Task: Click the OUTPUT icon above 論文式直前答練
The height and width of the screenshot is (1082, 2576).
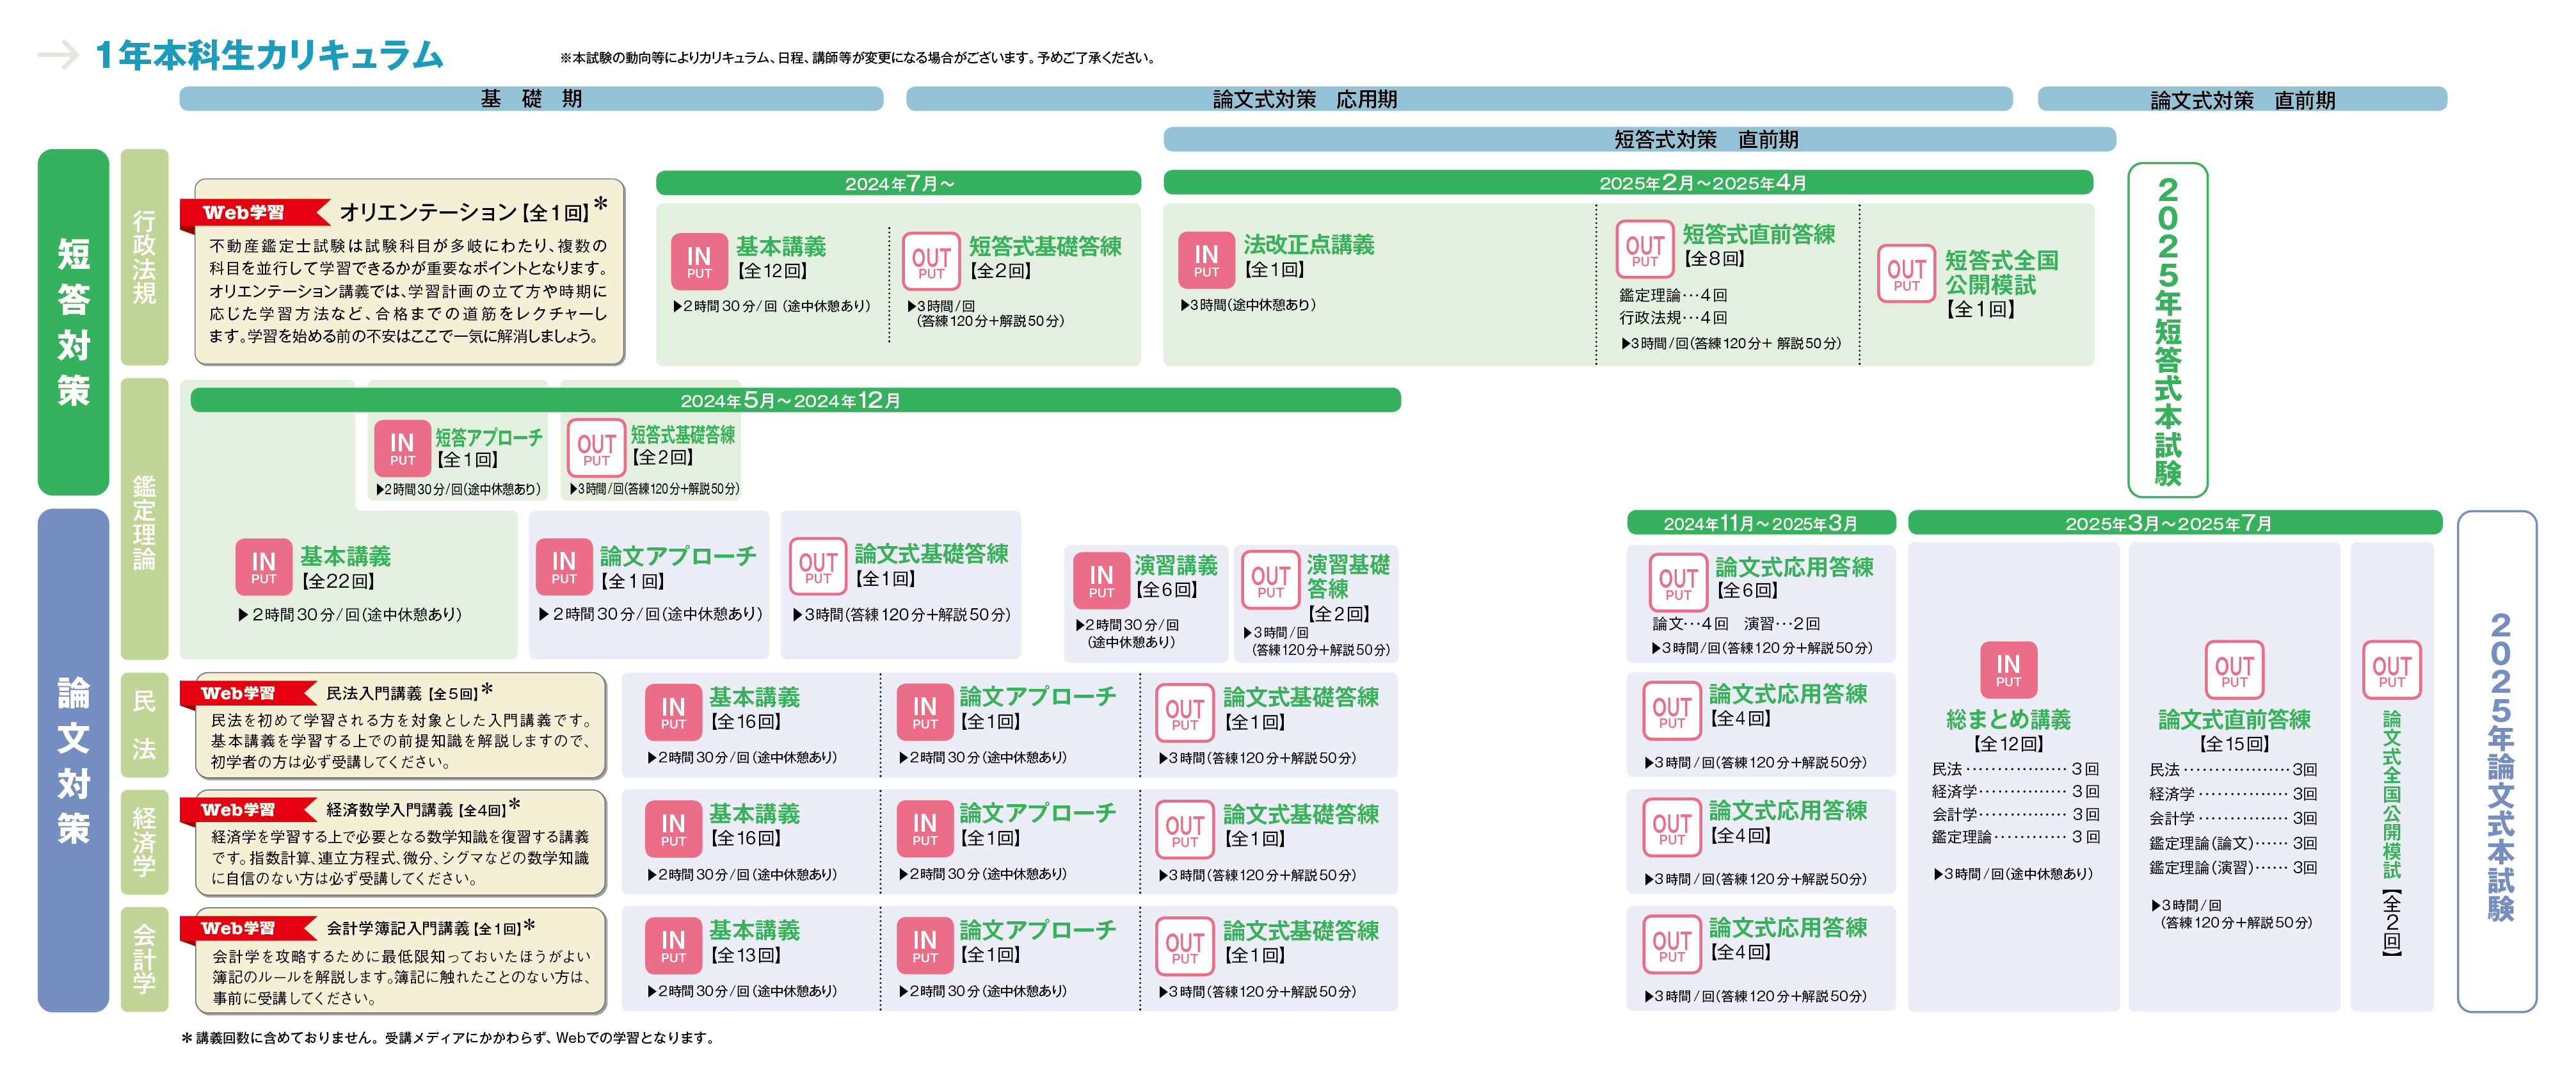Action: click(2234, 670)
